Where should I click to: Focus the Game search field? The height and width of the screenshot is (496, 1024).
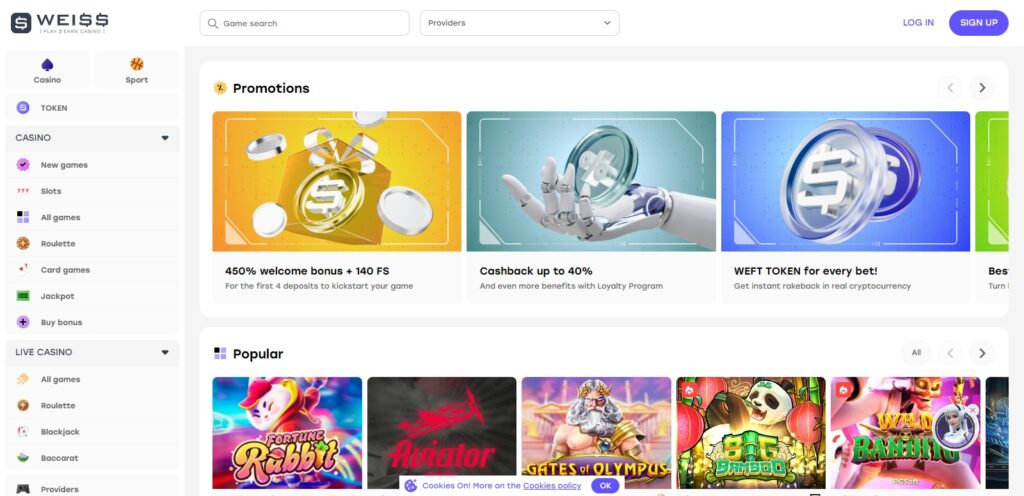(304, 23)
